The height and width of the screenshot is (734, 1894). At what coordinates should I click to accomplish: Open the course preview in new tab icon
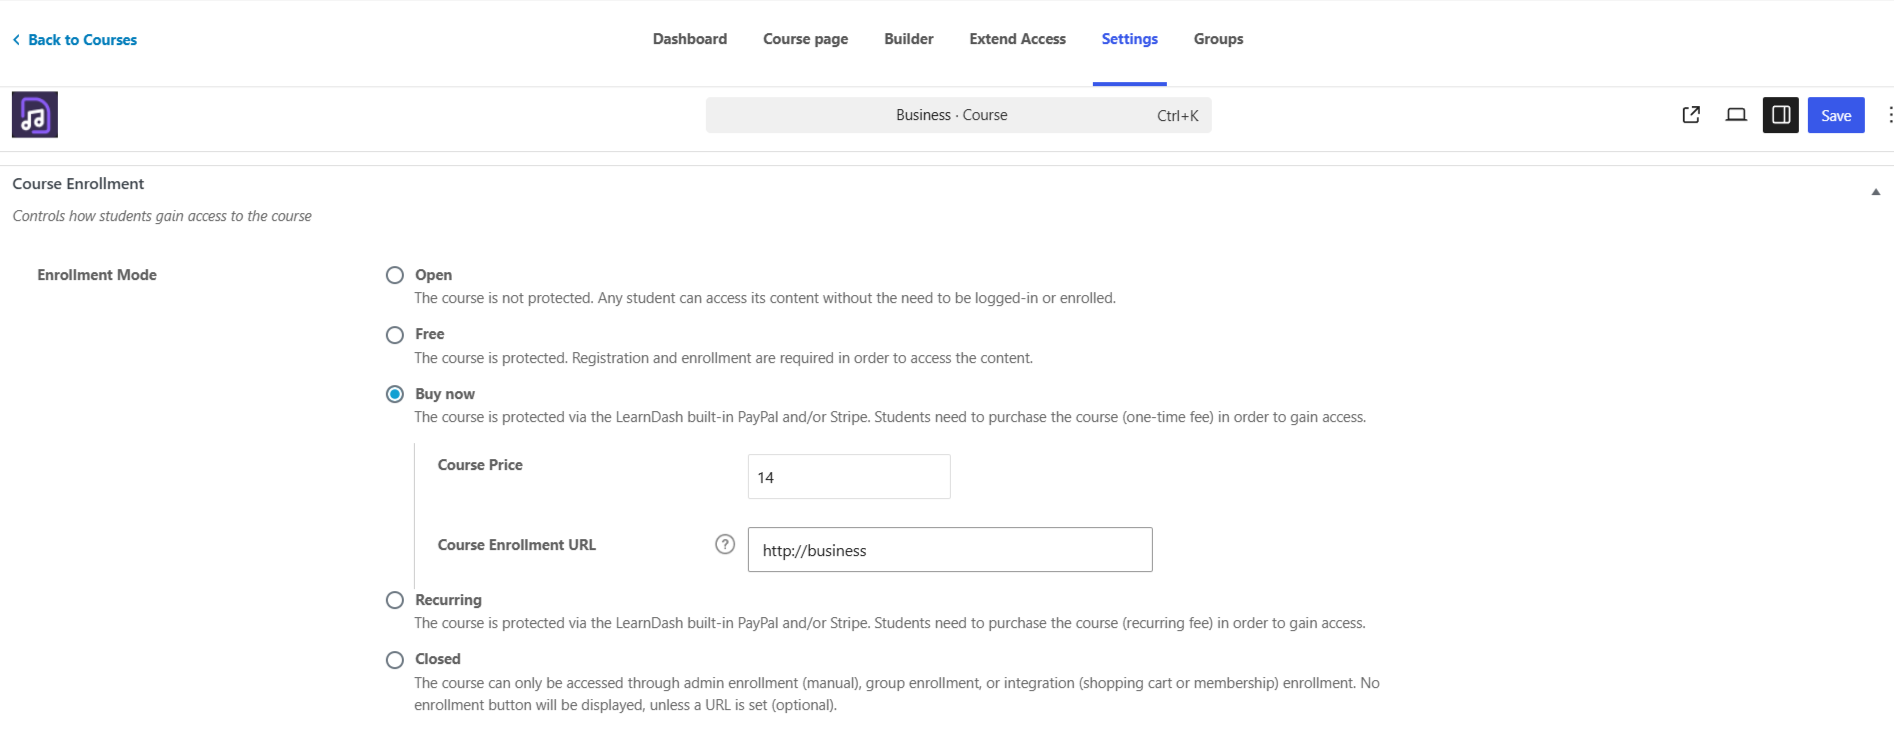click(x=1691, y=115)
